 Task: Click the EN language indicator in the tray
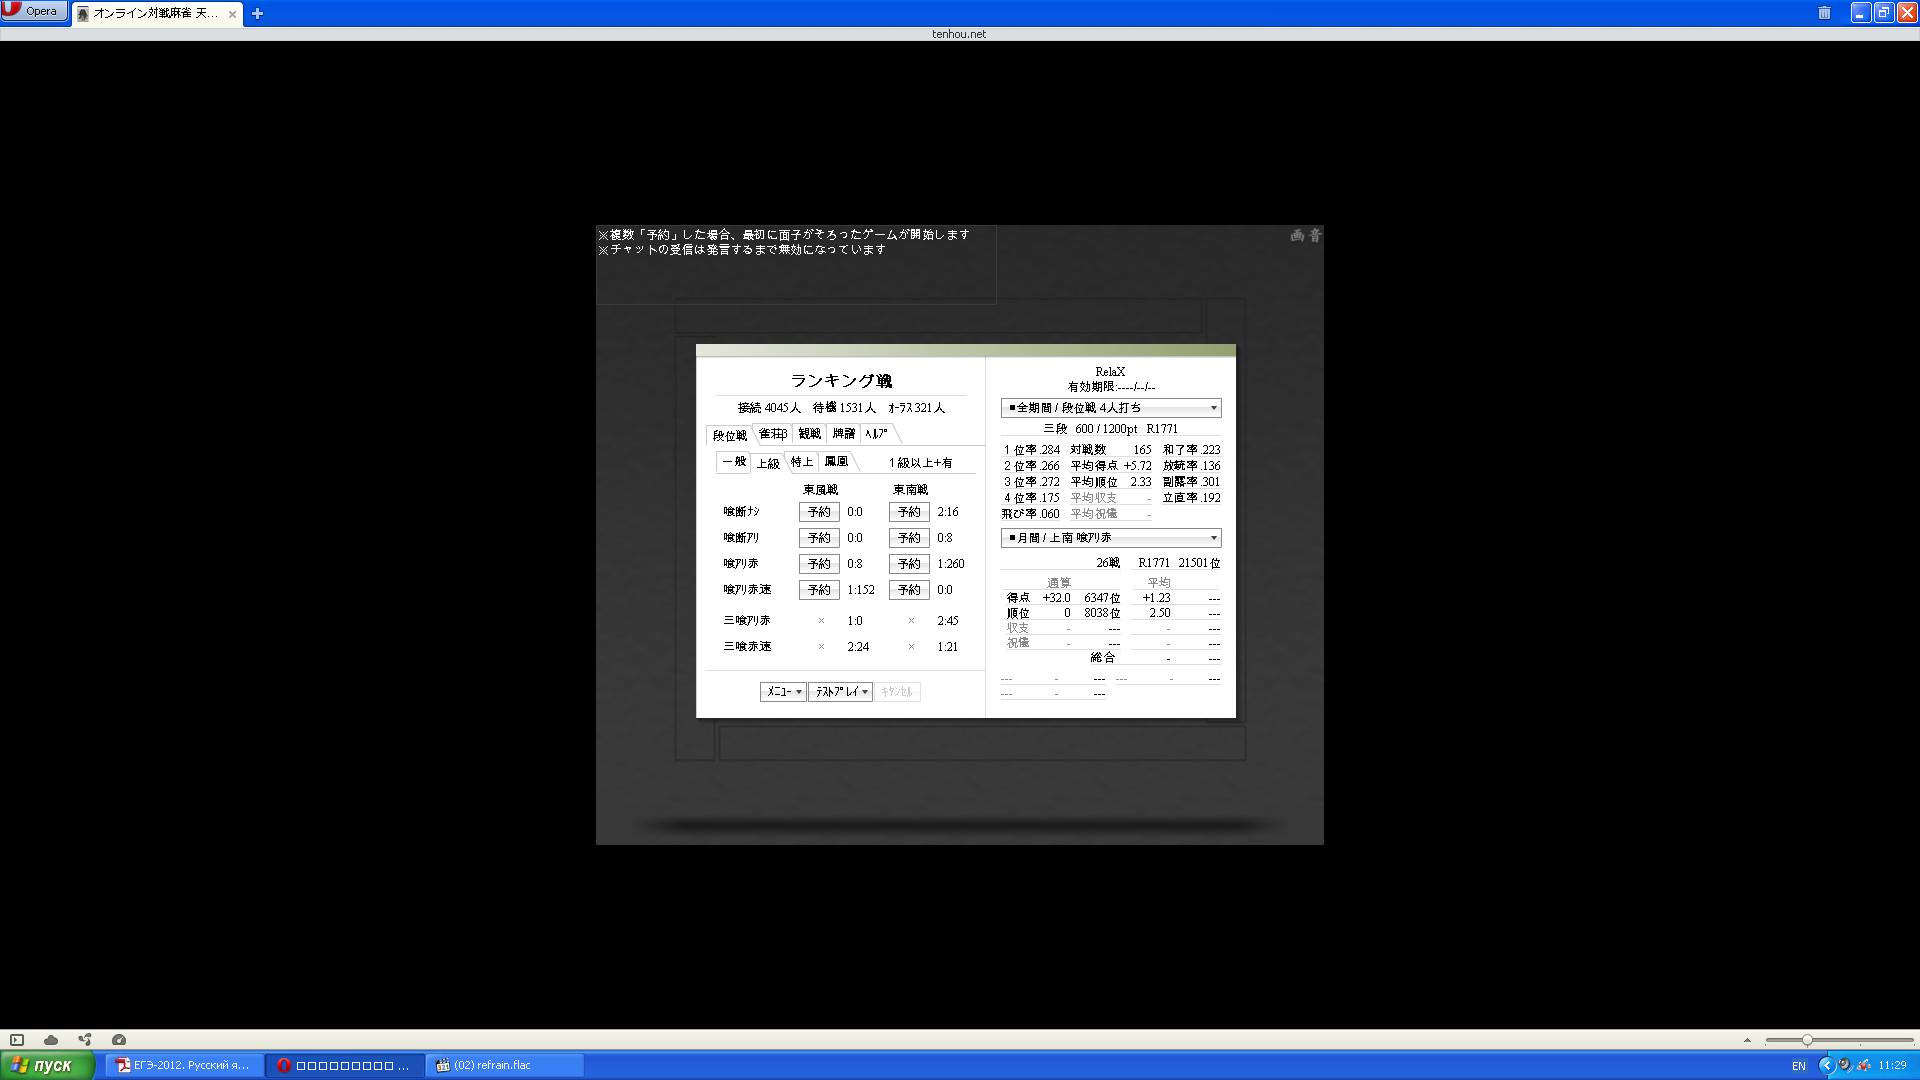(1798, 1066)
